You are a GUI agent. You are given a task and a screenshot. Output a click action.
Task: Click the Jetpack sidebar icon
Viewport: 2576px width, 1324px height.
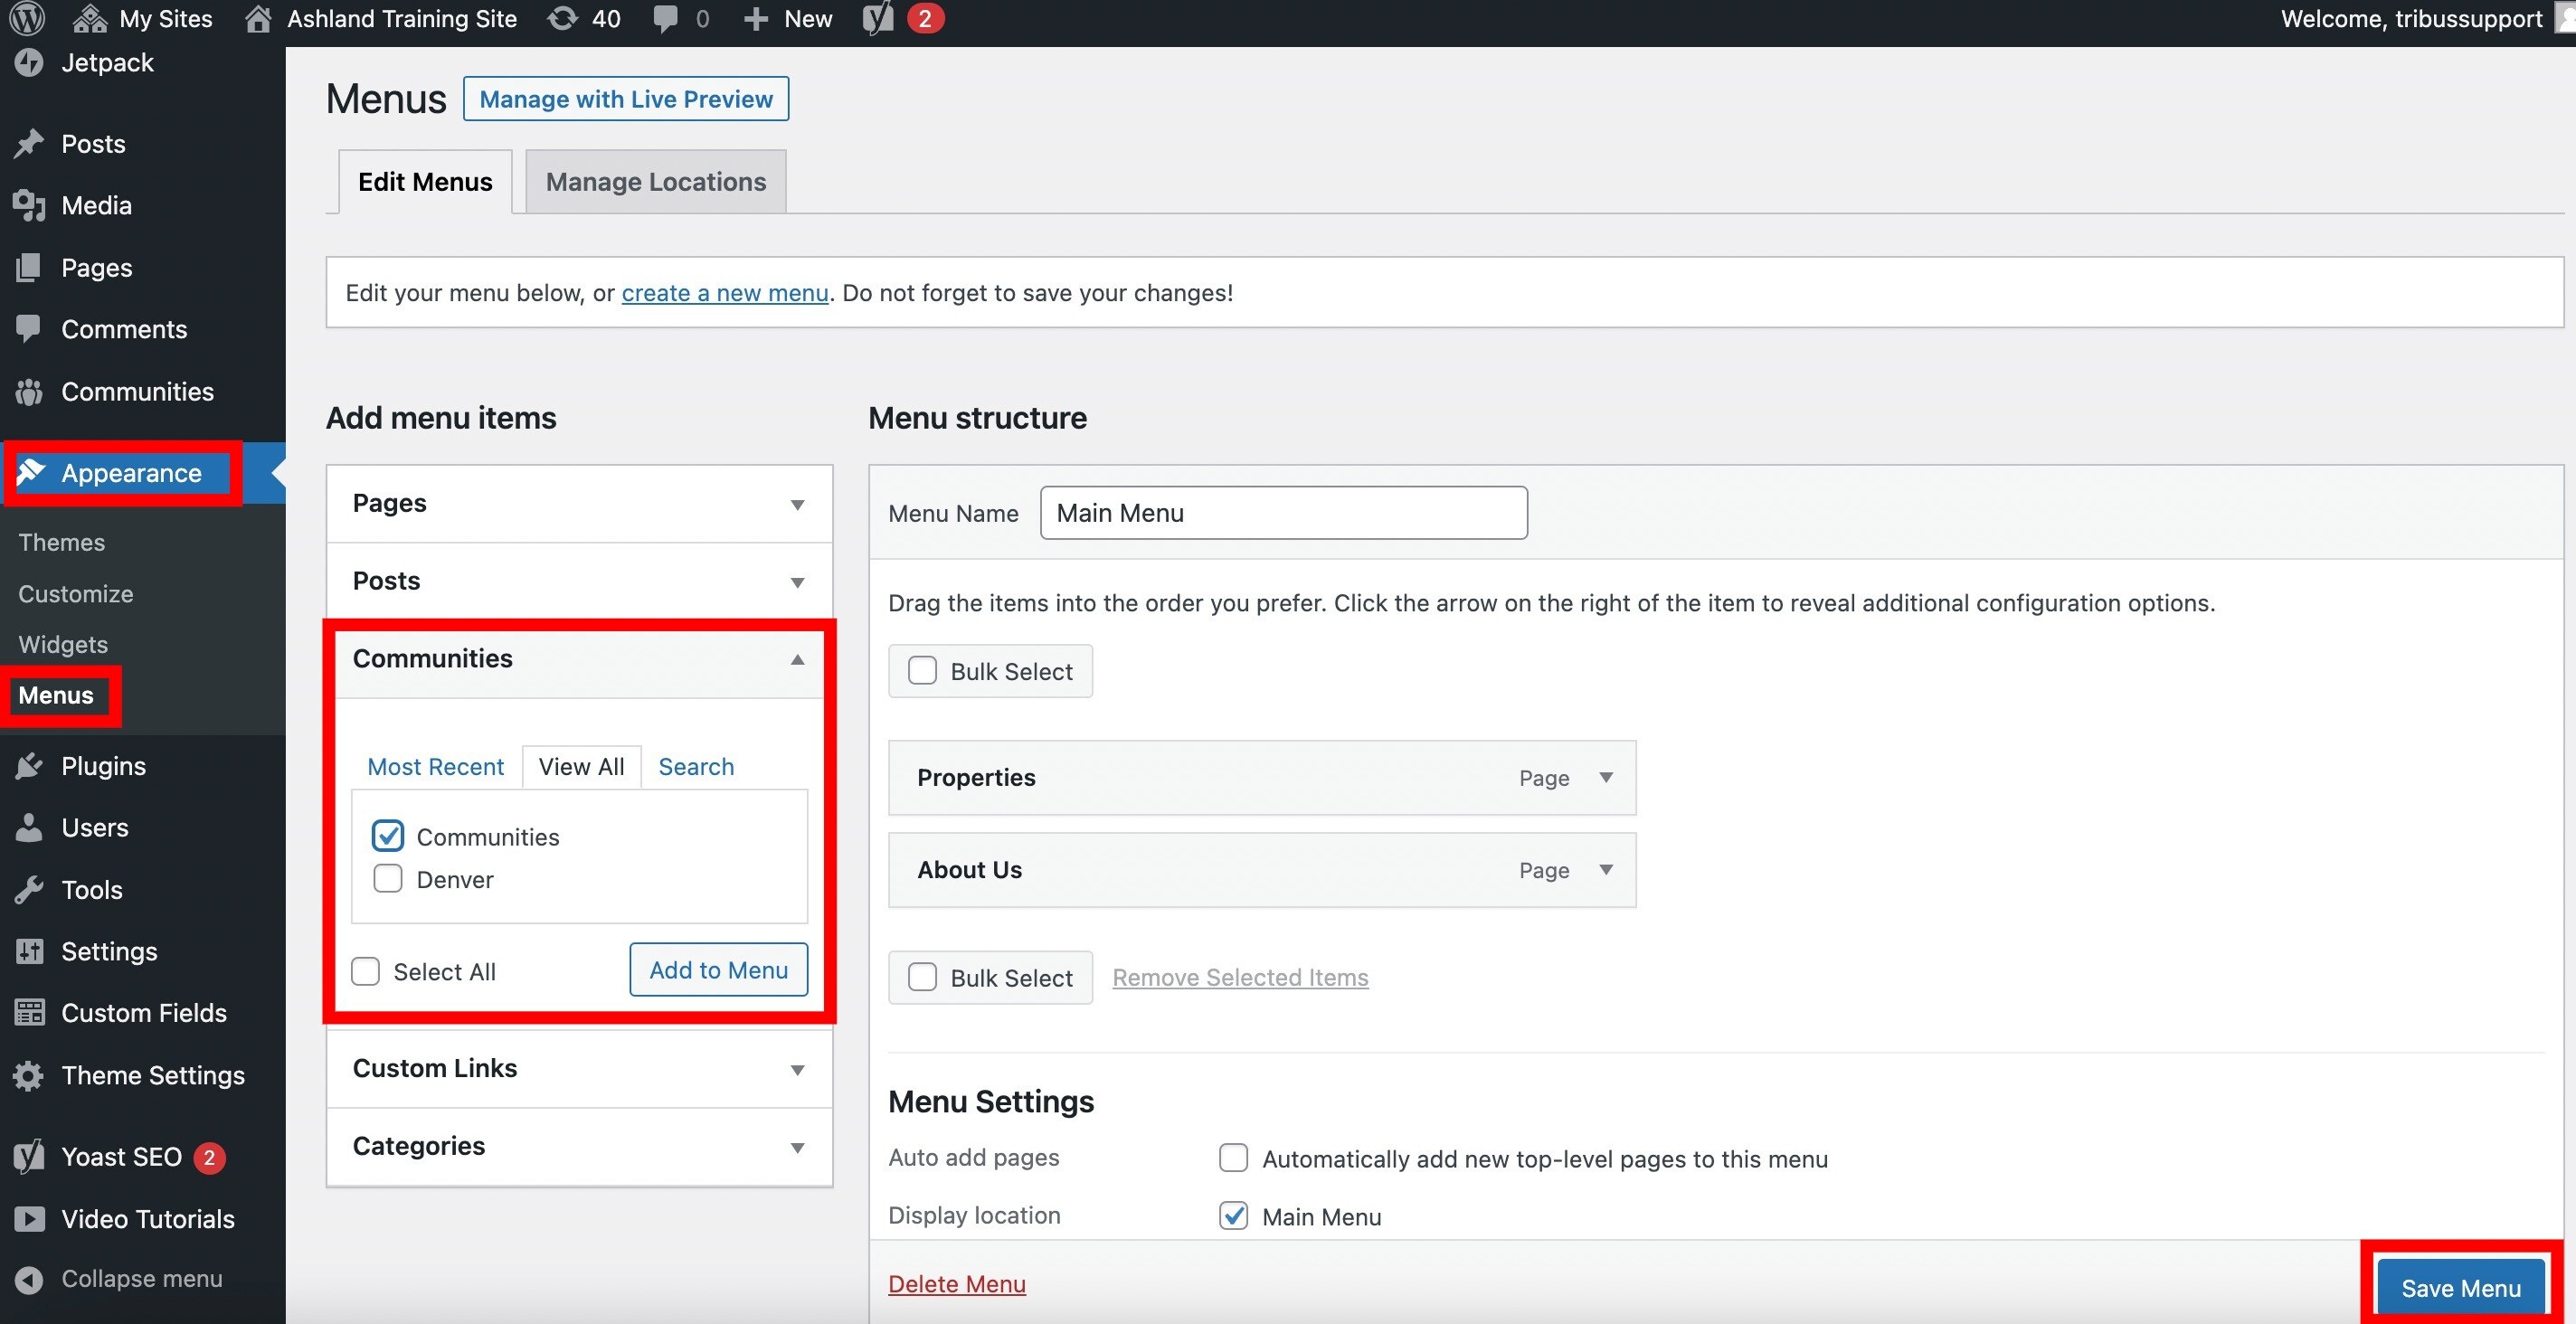[x=29, y=62]
